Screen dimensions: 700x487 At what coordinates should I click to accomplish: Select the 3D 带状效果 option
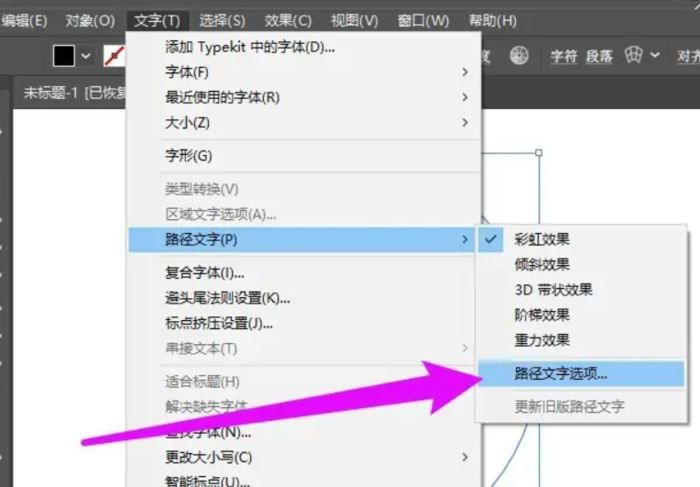tap(581, 290)
